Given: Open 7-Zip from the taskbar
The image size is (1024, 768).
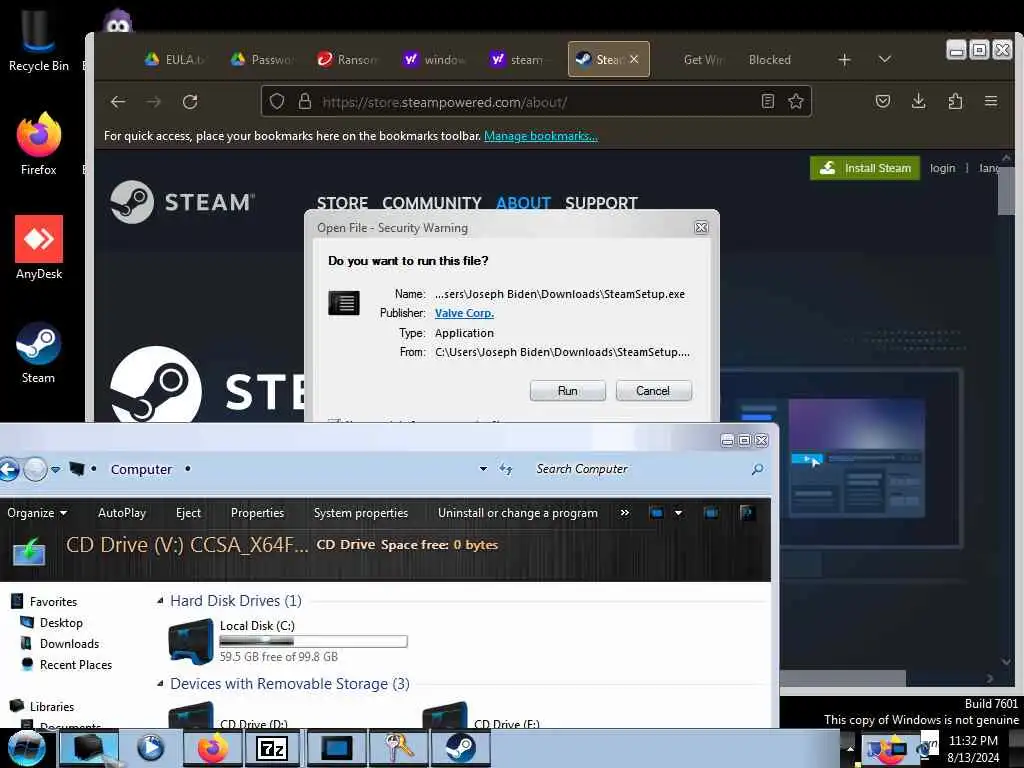Looking at the screenshot, I should pos(272,748).
